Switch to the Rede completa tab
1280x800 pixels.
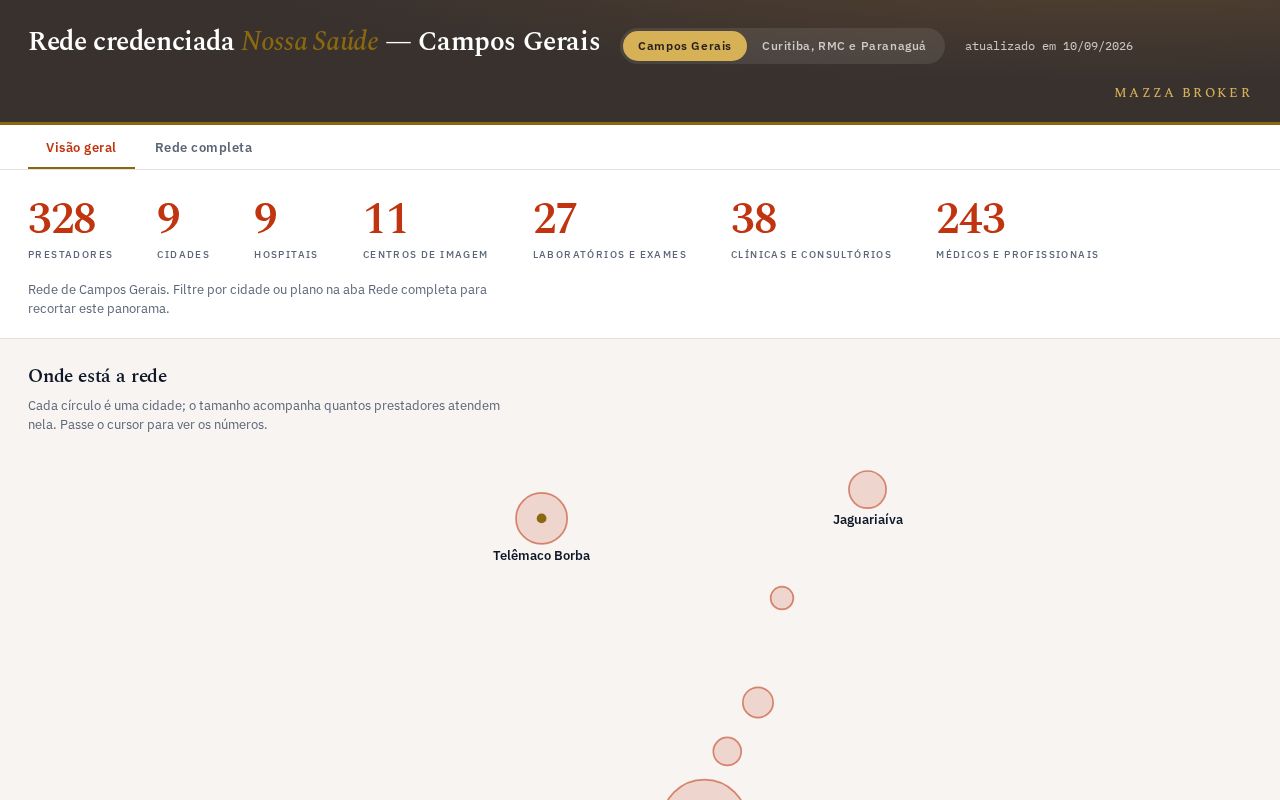204,147
